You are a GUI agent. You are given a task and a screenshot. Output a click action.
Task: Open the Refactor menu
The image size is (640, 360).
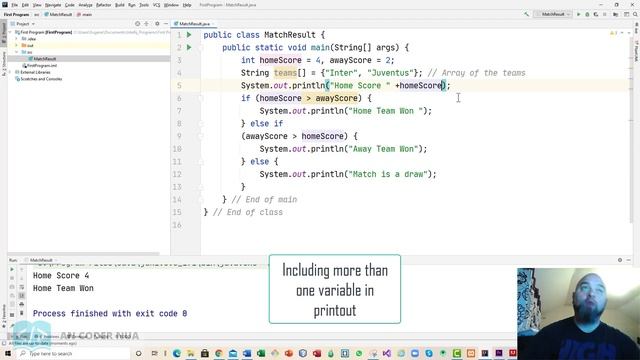(103, 5)
